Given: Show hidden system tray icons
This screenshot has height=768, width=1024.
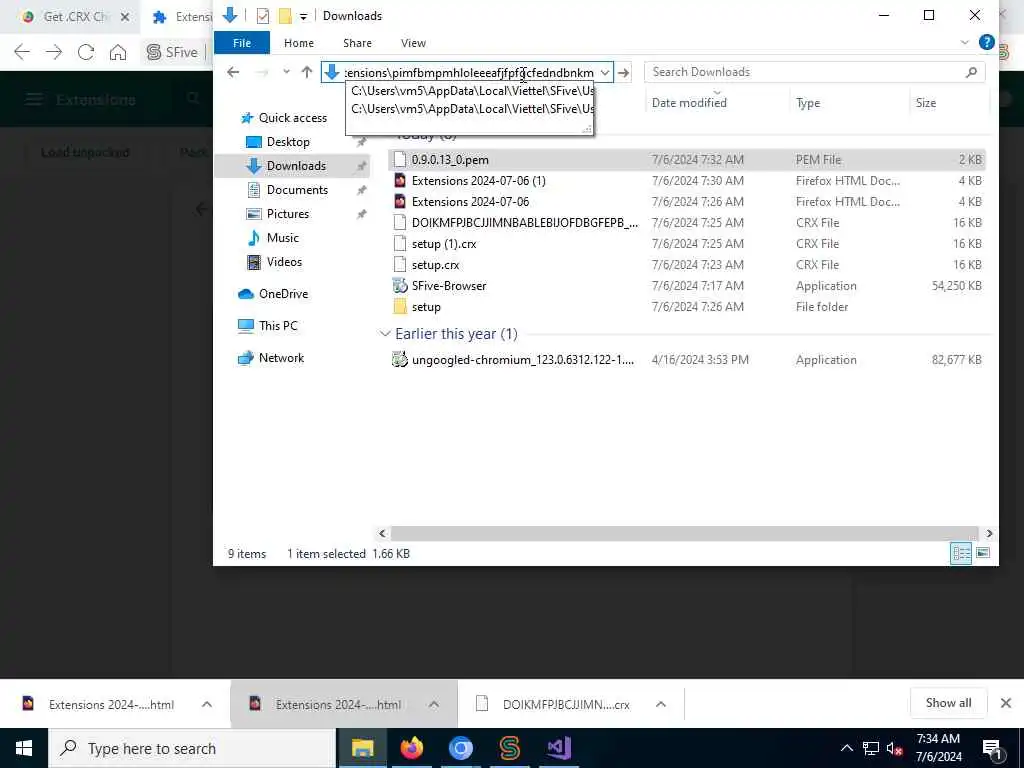Looking at the screenshot, I should [846, 748].
